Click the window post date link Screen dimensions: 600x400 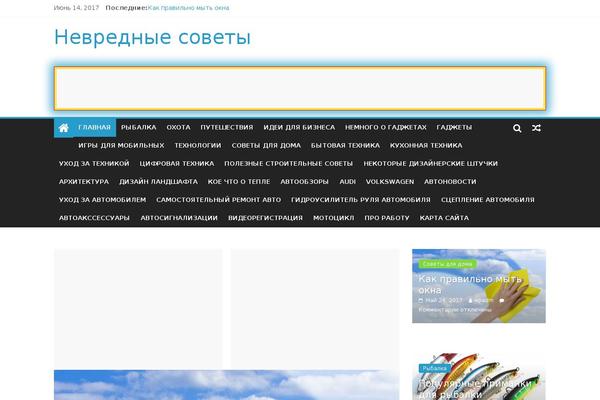click(443, 300)
